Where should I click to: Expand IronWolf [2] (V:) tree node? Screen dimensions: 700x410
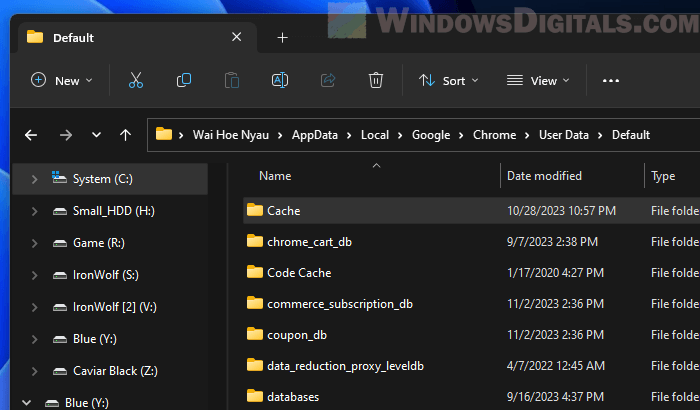click(34, 307)
